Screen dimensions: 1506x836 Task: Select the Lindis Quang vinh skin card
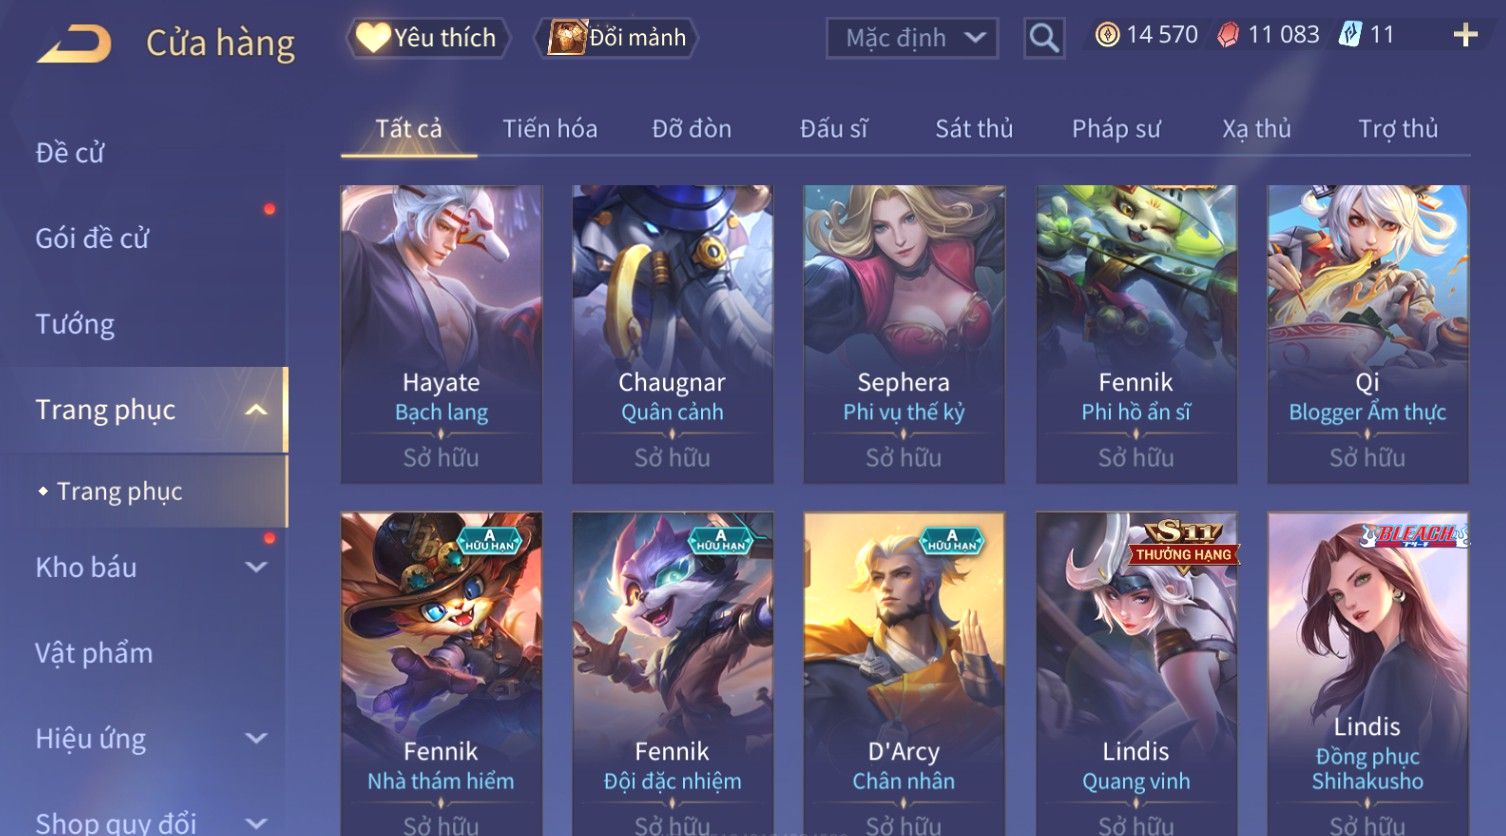tap(1136, 674)
